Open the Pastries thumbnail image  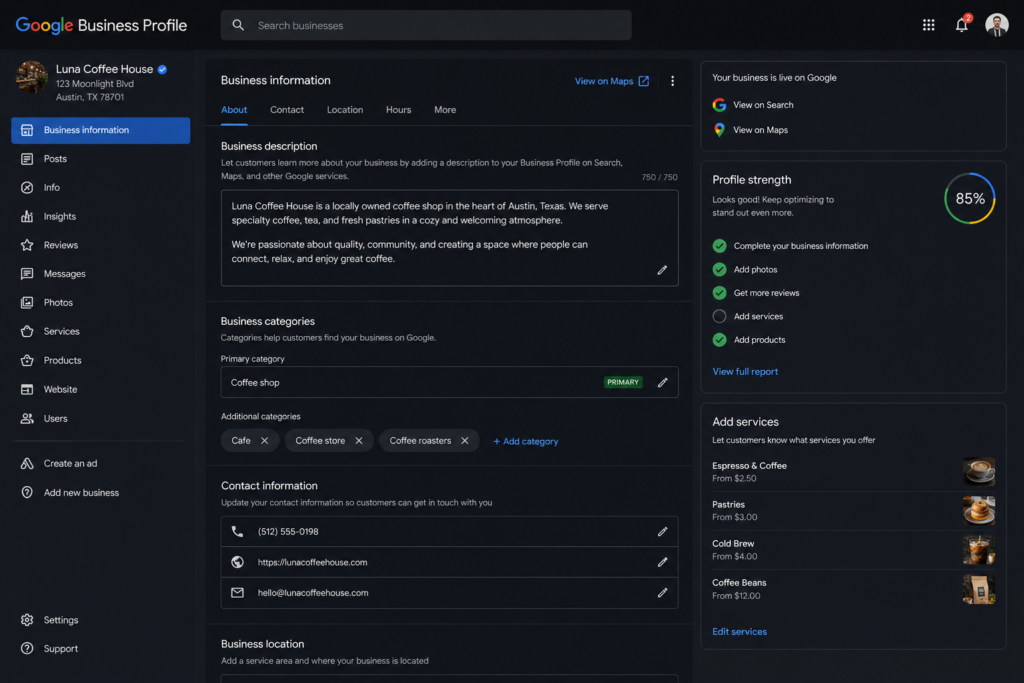tap(979, 511)
